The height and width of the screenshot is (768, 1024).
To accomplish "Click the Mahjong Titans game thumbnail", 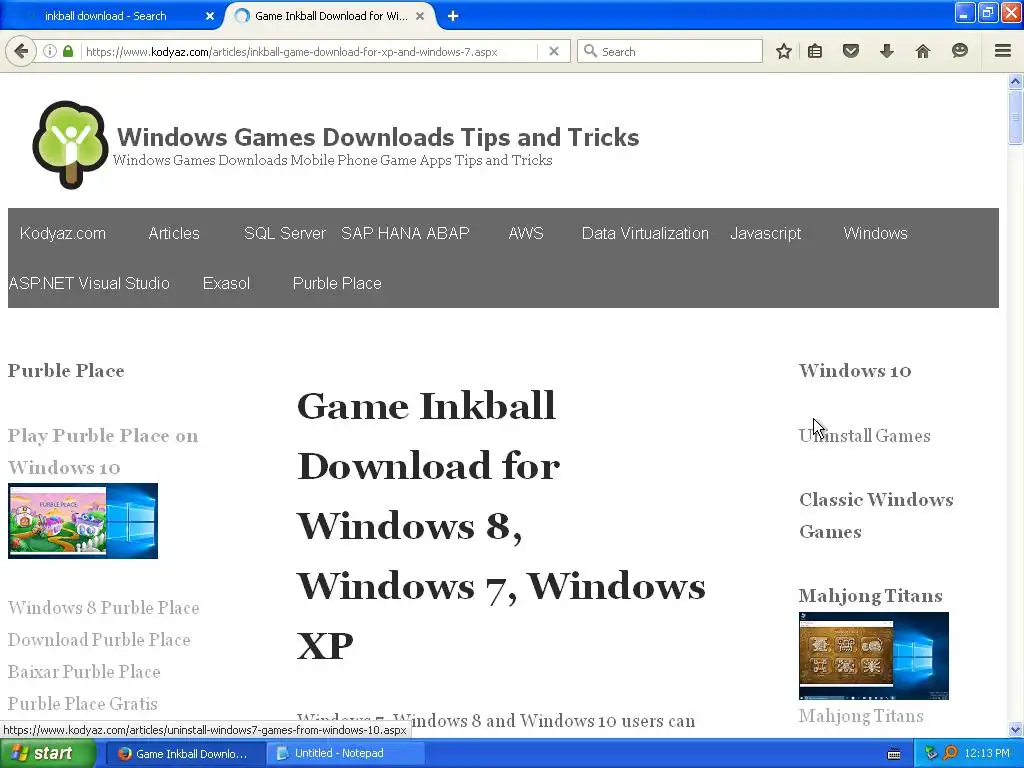I will [874, 656].
